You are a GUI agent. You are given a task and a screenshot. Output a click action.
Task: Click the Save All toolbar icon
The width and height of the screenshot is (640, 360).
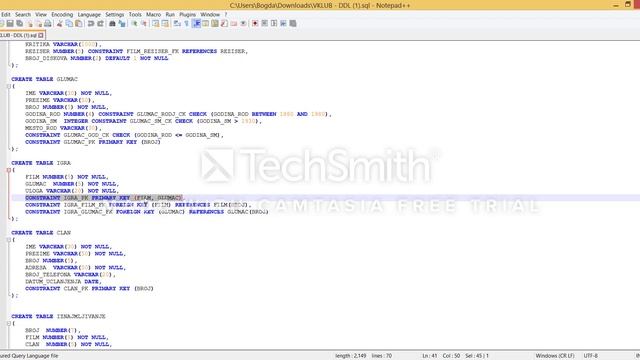(19, 24)
